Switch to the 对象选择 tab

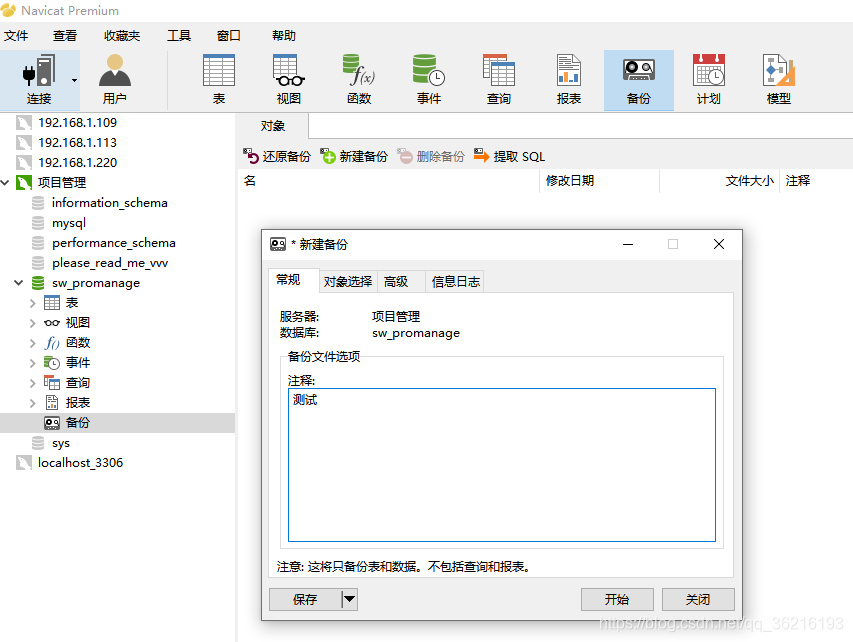tap(347, 281)
